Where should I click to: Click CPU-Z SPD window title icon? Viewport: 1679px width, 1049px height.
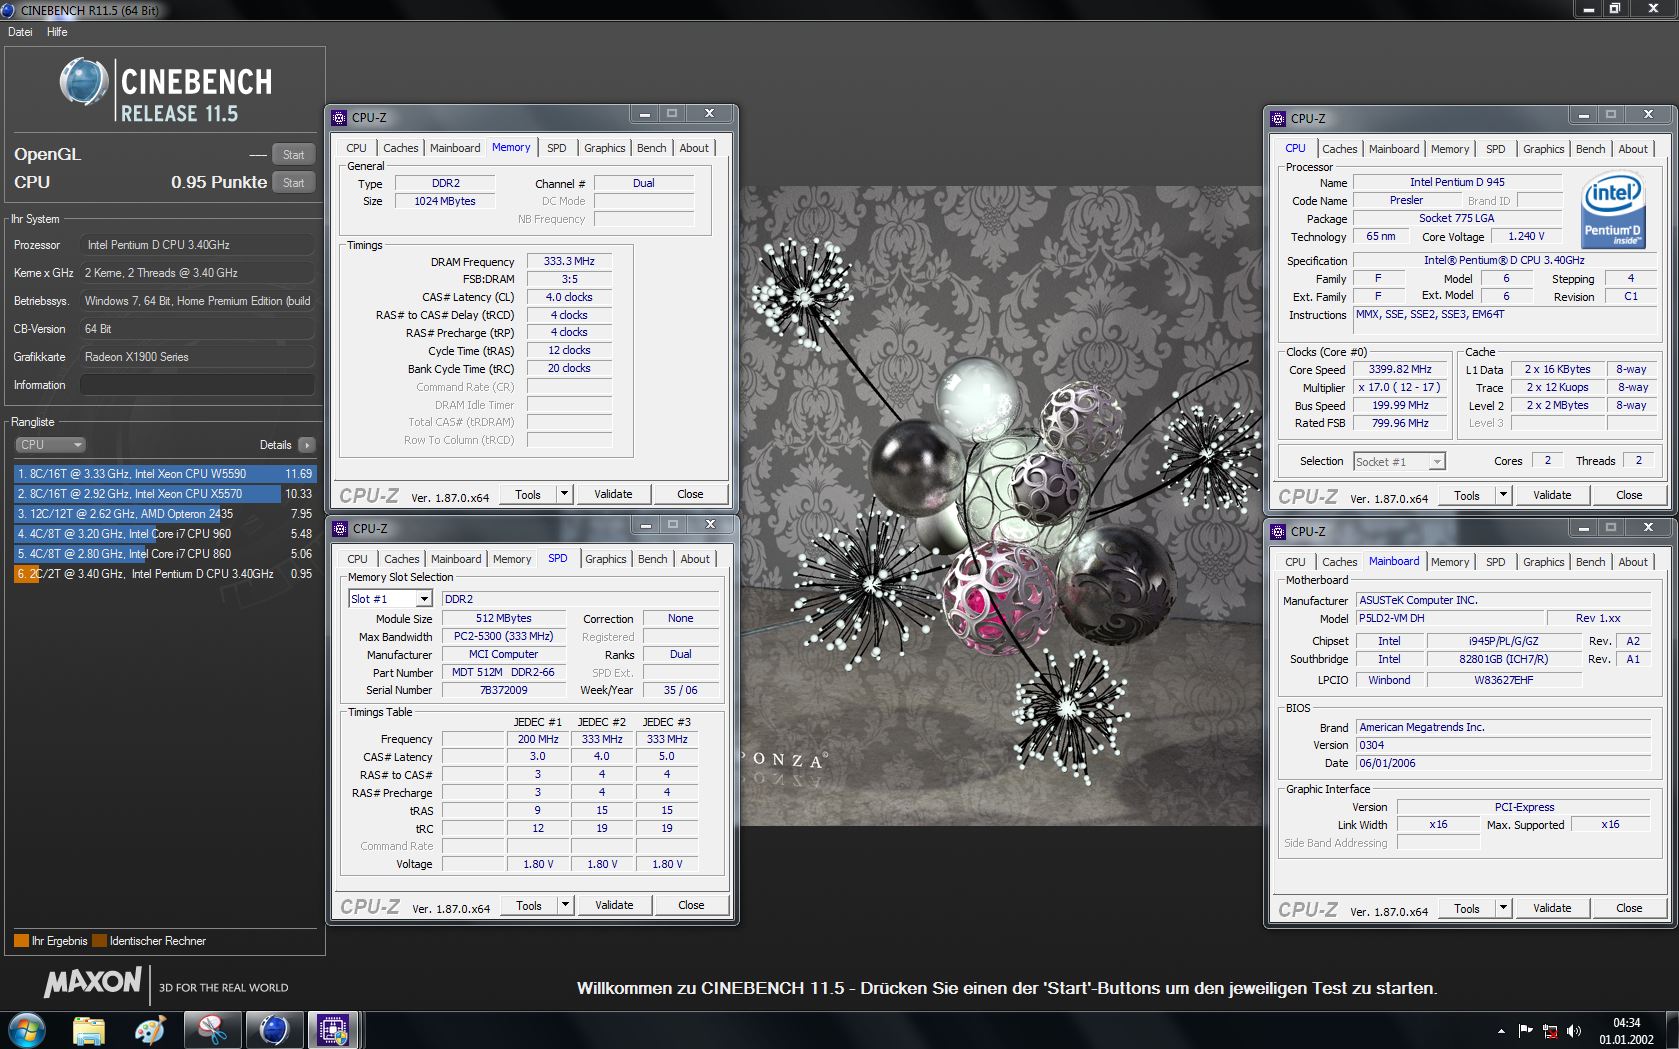[340, 528]
